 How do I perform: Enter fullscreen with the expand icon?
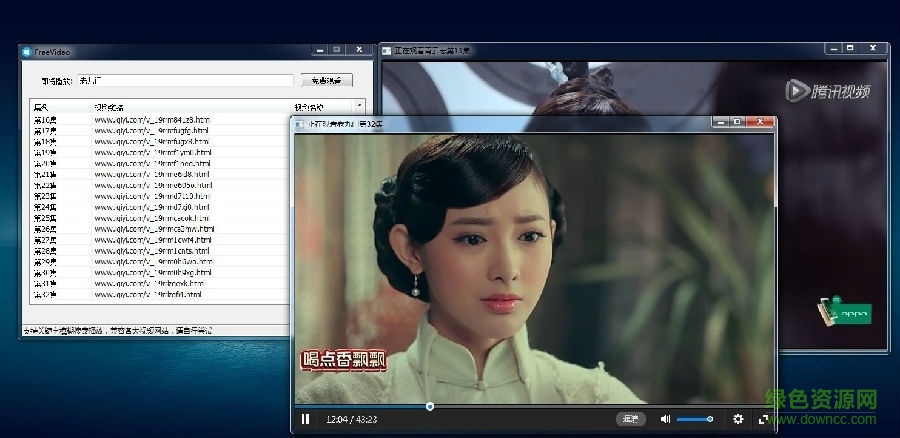click(x=763, y=419)
